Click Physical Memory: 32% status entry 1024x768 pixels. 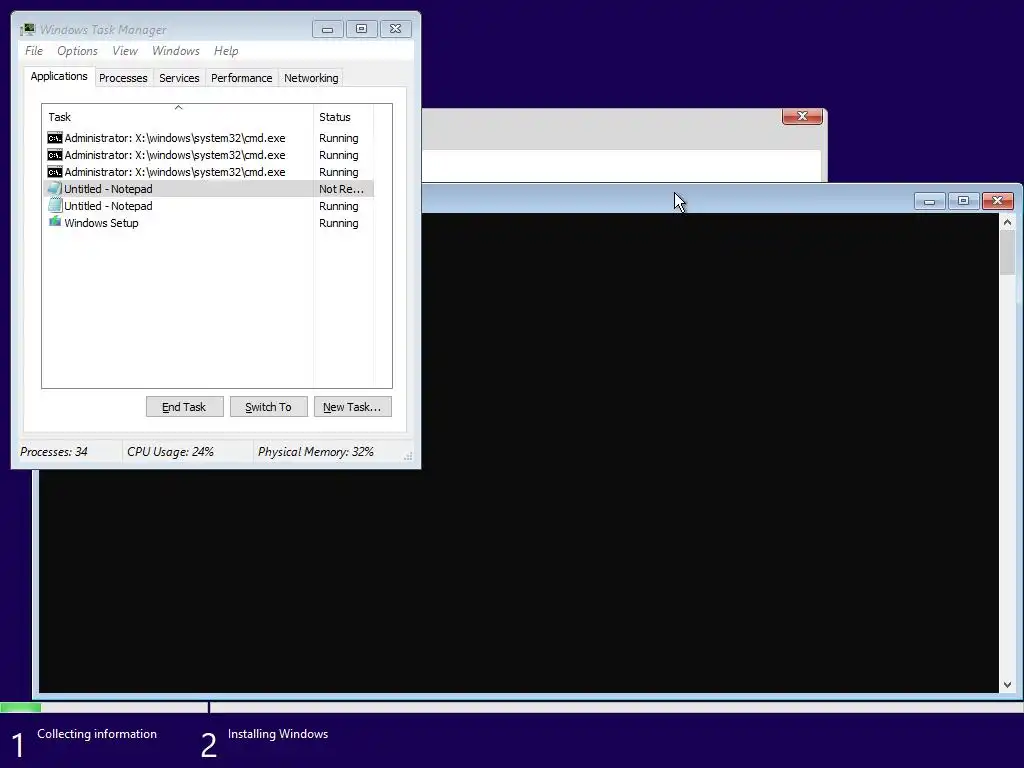pos(315,452)
